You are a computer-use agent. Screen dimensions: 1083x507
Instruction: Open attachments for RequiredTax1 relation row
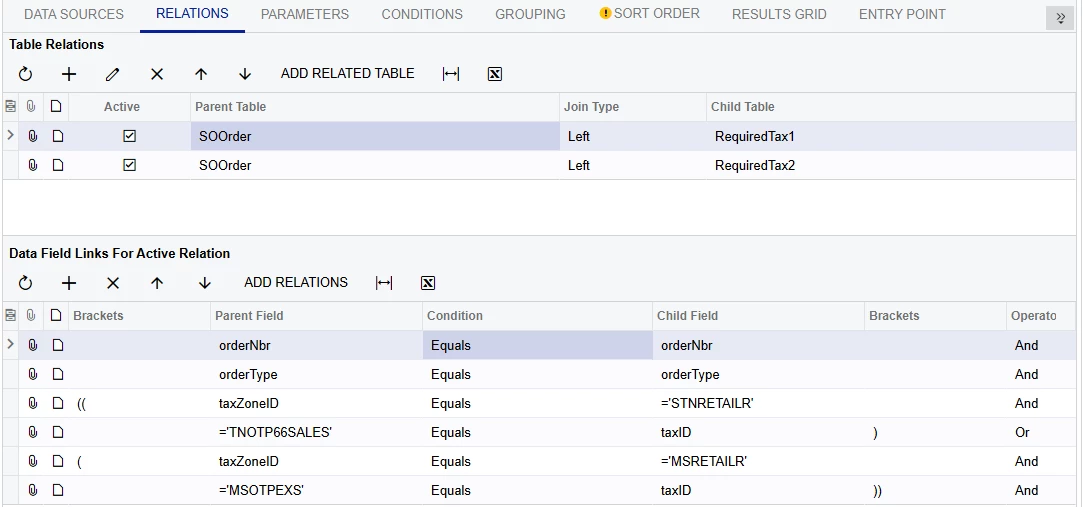(32, 136)
